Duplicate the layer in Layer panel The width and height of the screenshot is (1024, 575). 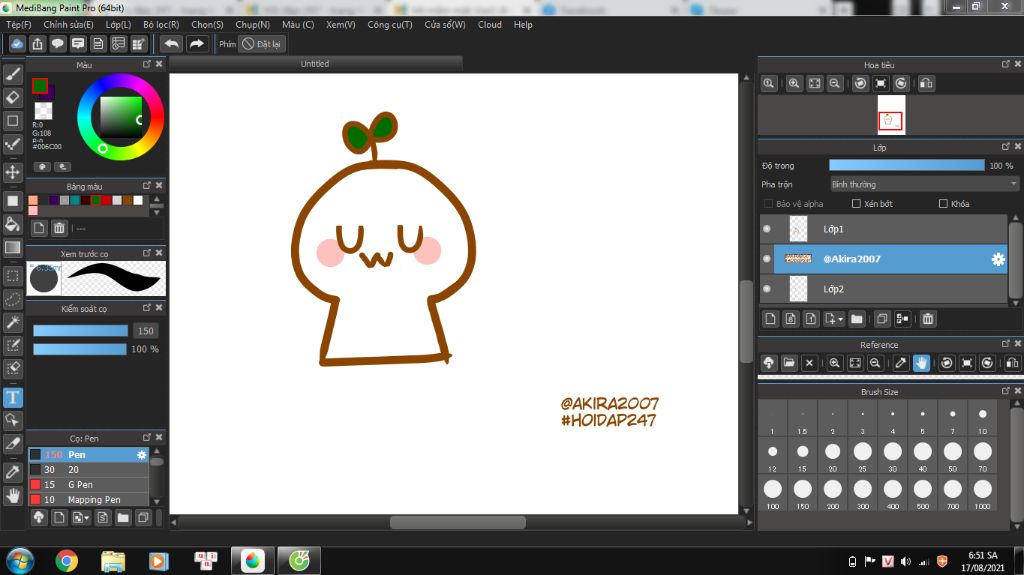click(882, 319)
